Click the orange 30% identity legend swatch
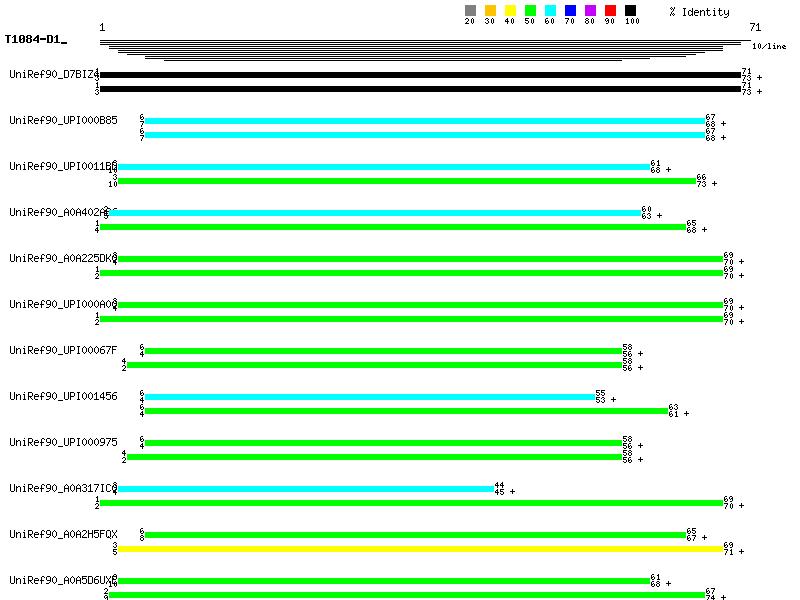Image resolution: width=800 pixels, height=600 pixels. [490, 11]
